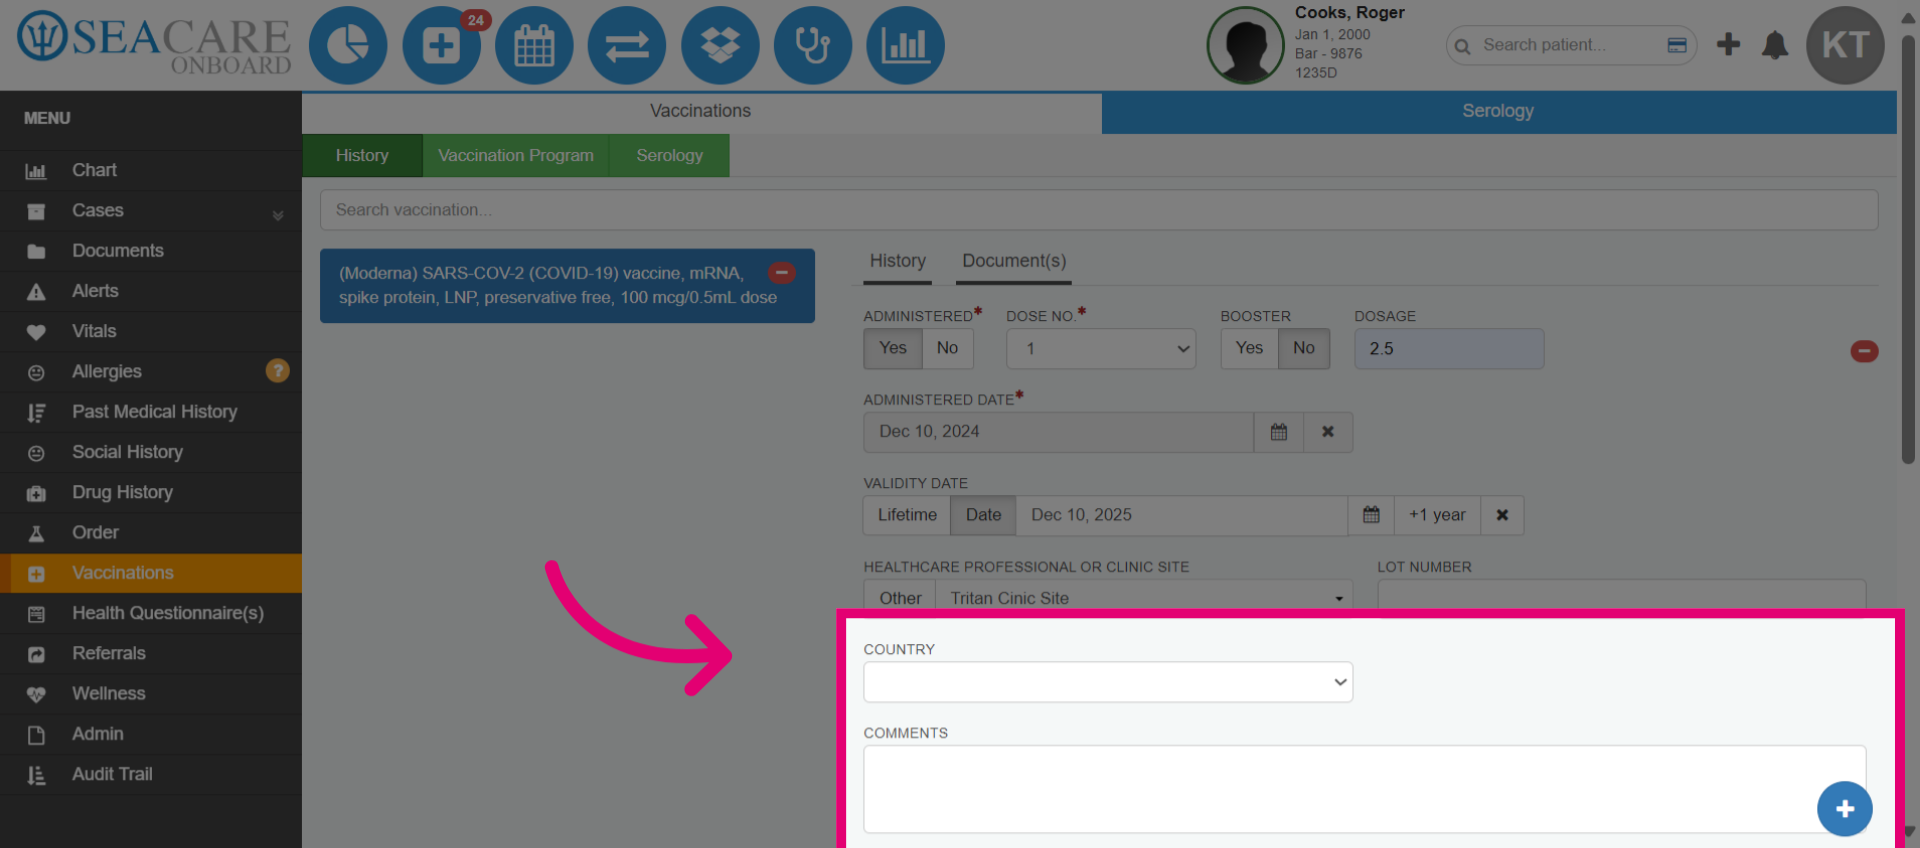Select the Vaccination Program sub-tab
Screen dimensions: 1920x848
(x=516, y=156)
